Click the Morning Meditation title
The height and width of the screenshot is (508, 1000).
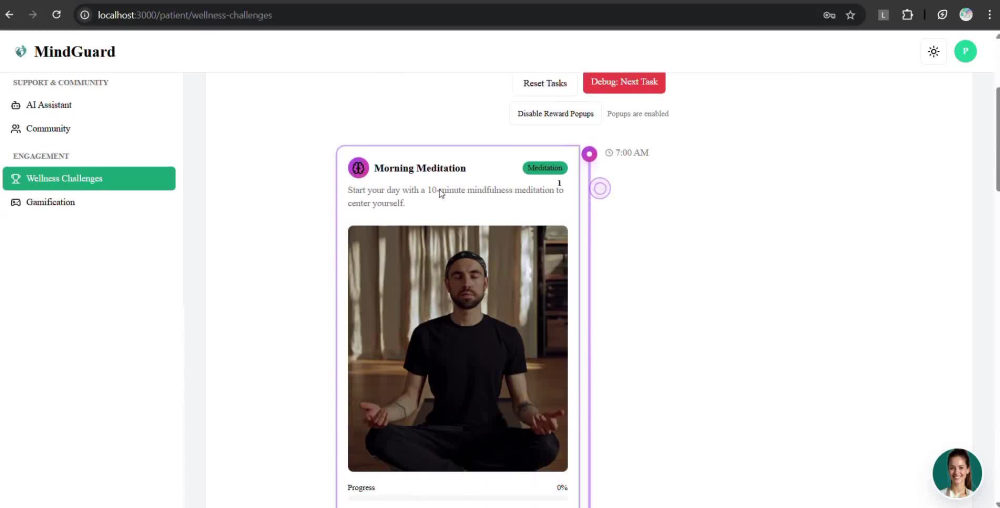(x=420, y=168)
